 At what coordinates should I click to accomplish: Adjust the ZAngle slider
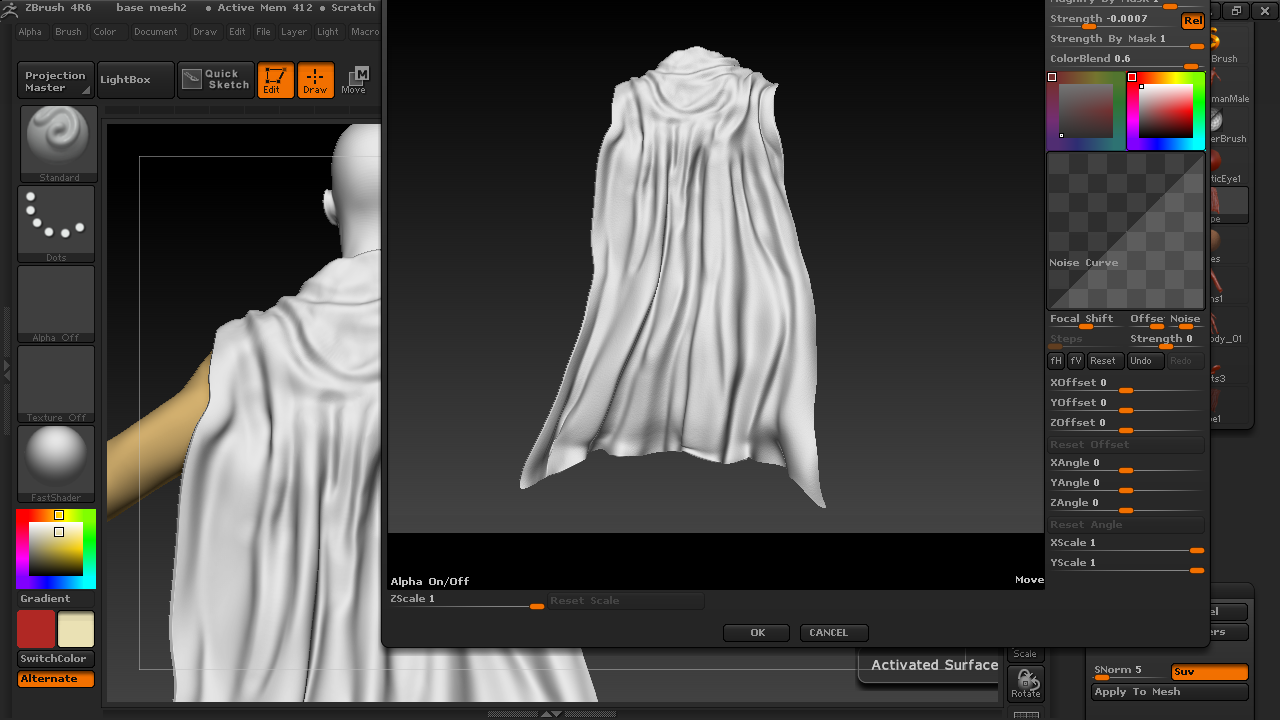(1126, 505)
